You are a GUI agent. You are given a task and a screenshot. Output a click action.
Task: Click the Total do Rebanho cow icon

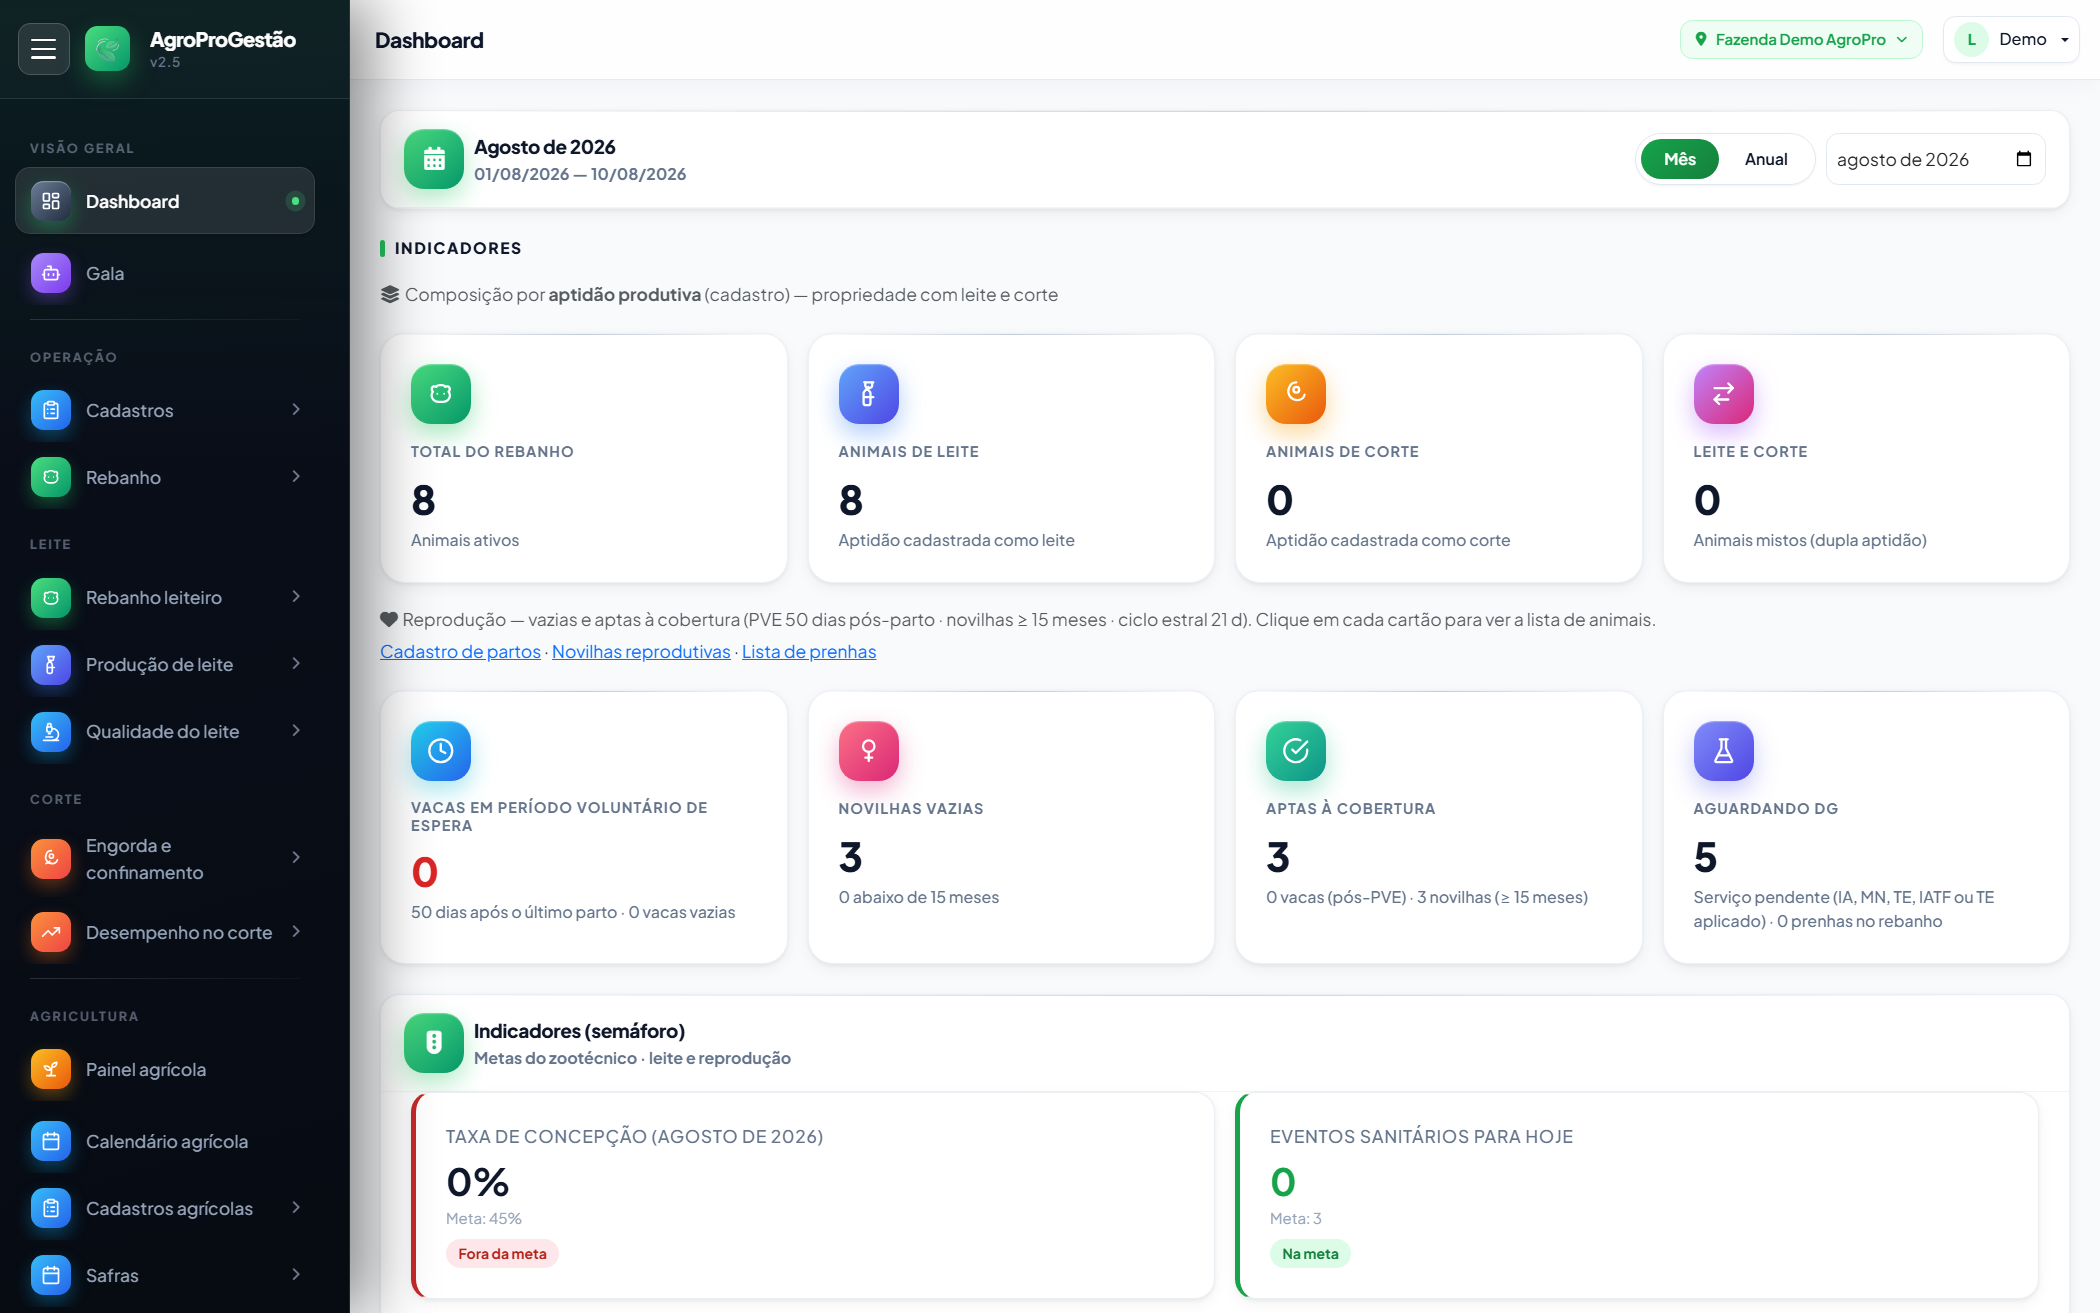[x=441, y=394]
